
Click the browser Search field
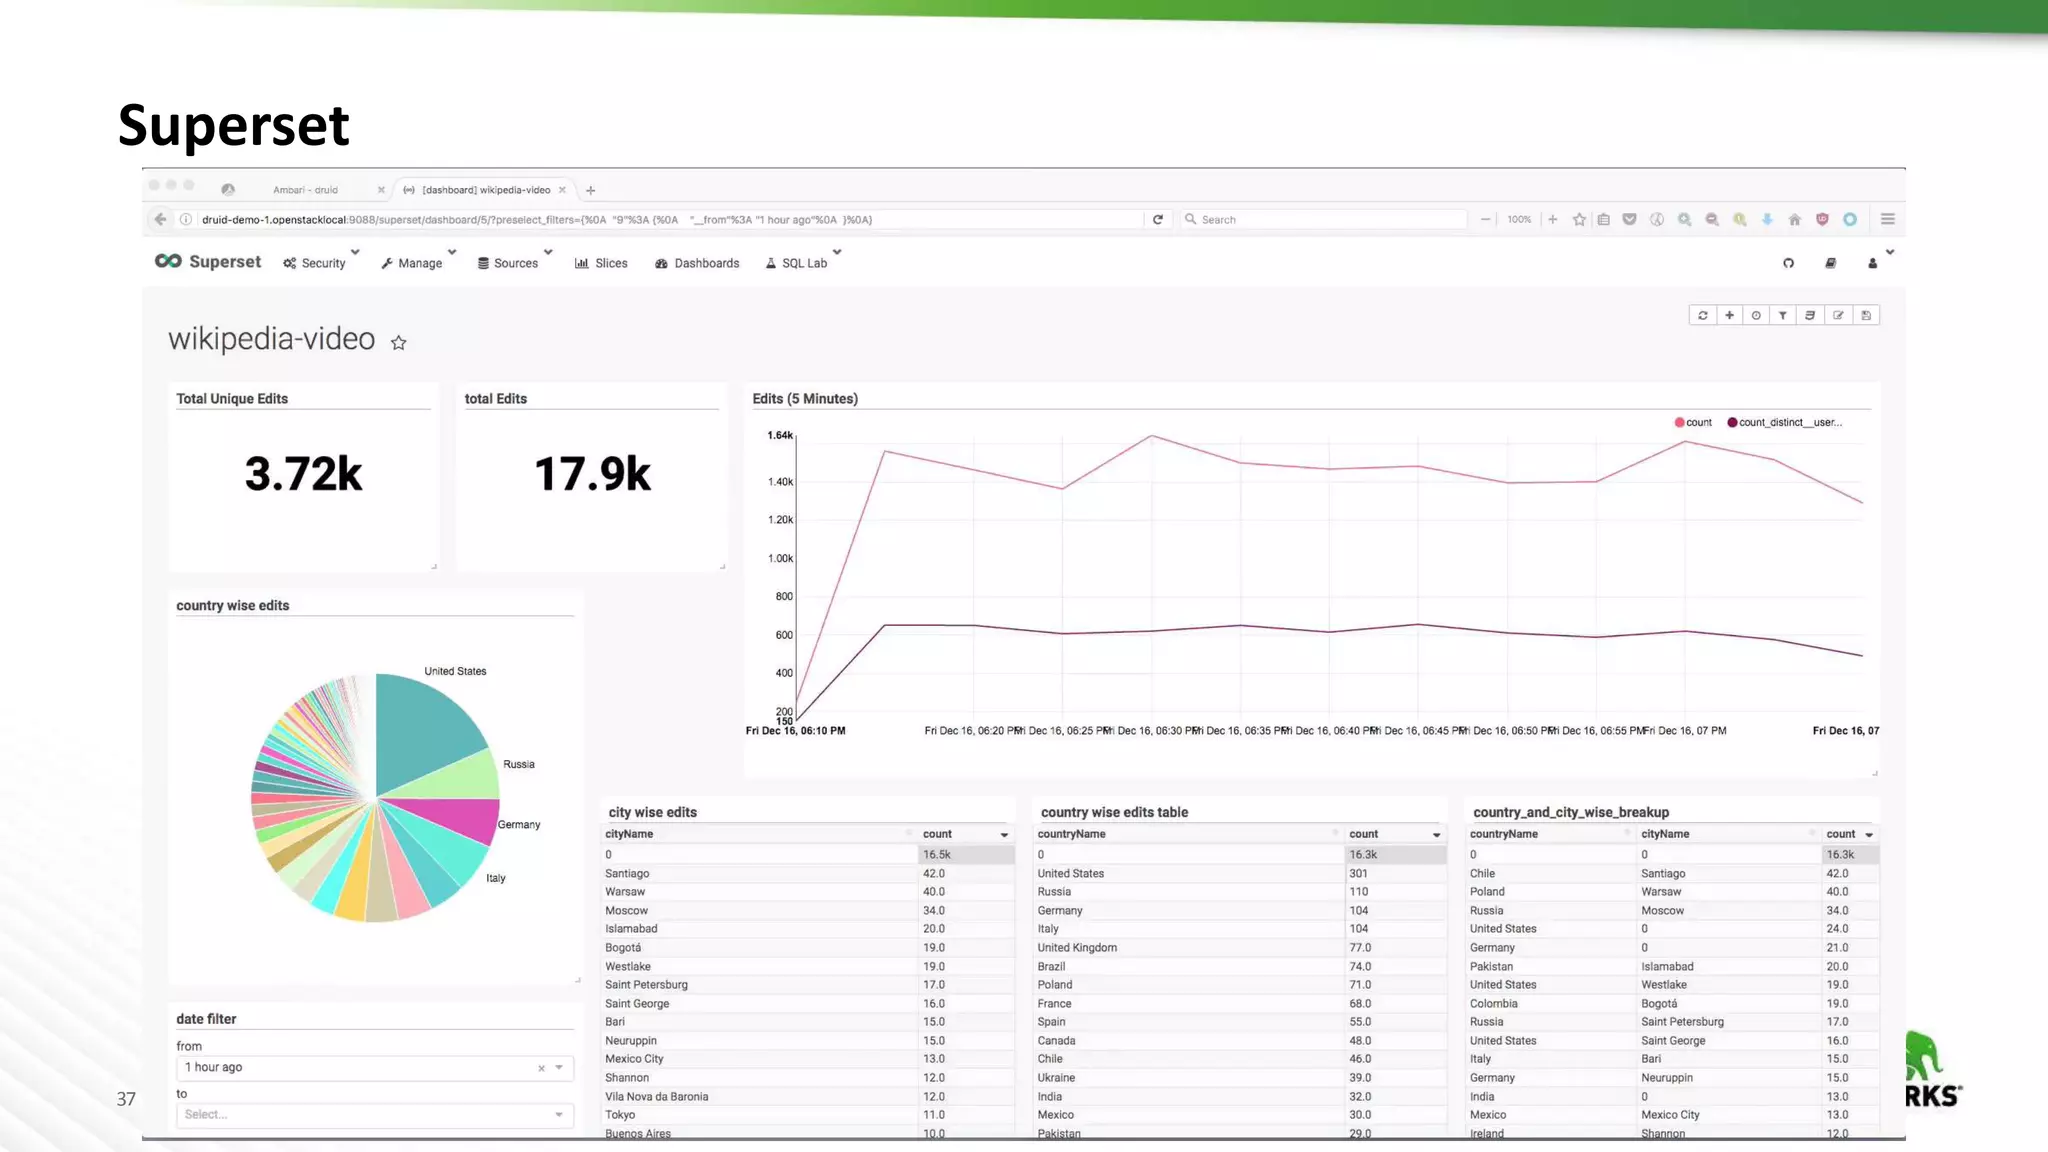point(1323,219)
